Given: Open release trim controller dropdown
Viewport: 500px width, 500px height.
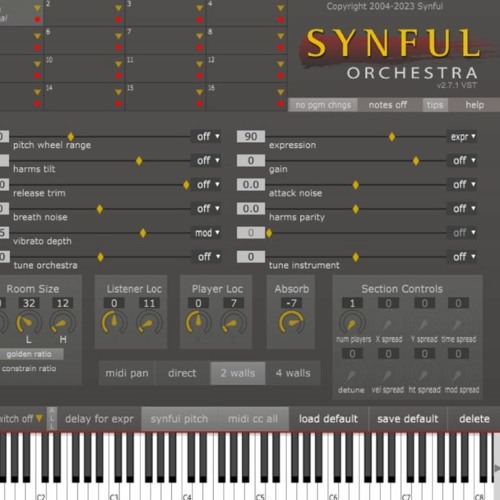Looking at the screenshot, I should (x=206, y=184).
